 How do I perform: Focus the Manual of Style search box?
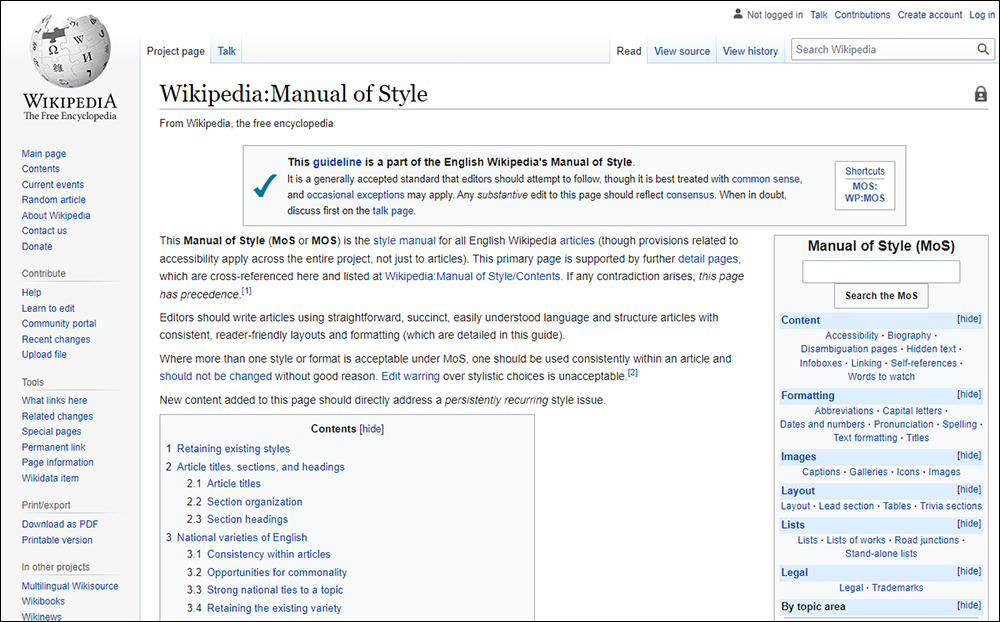tap(881, 272)
